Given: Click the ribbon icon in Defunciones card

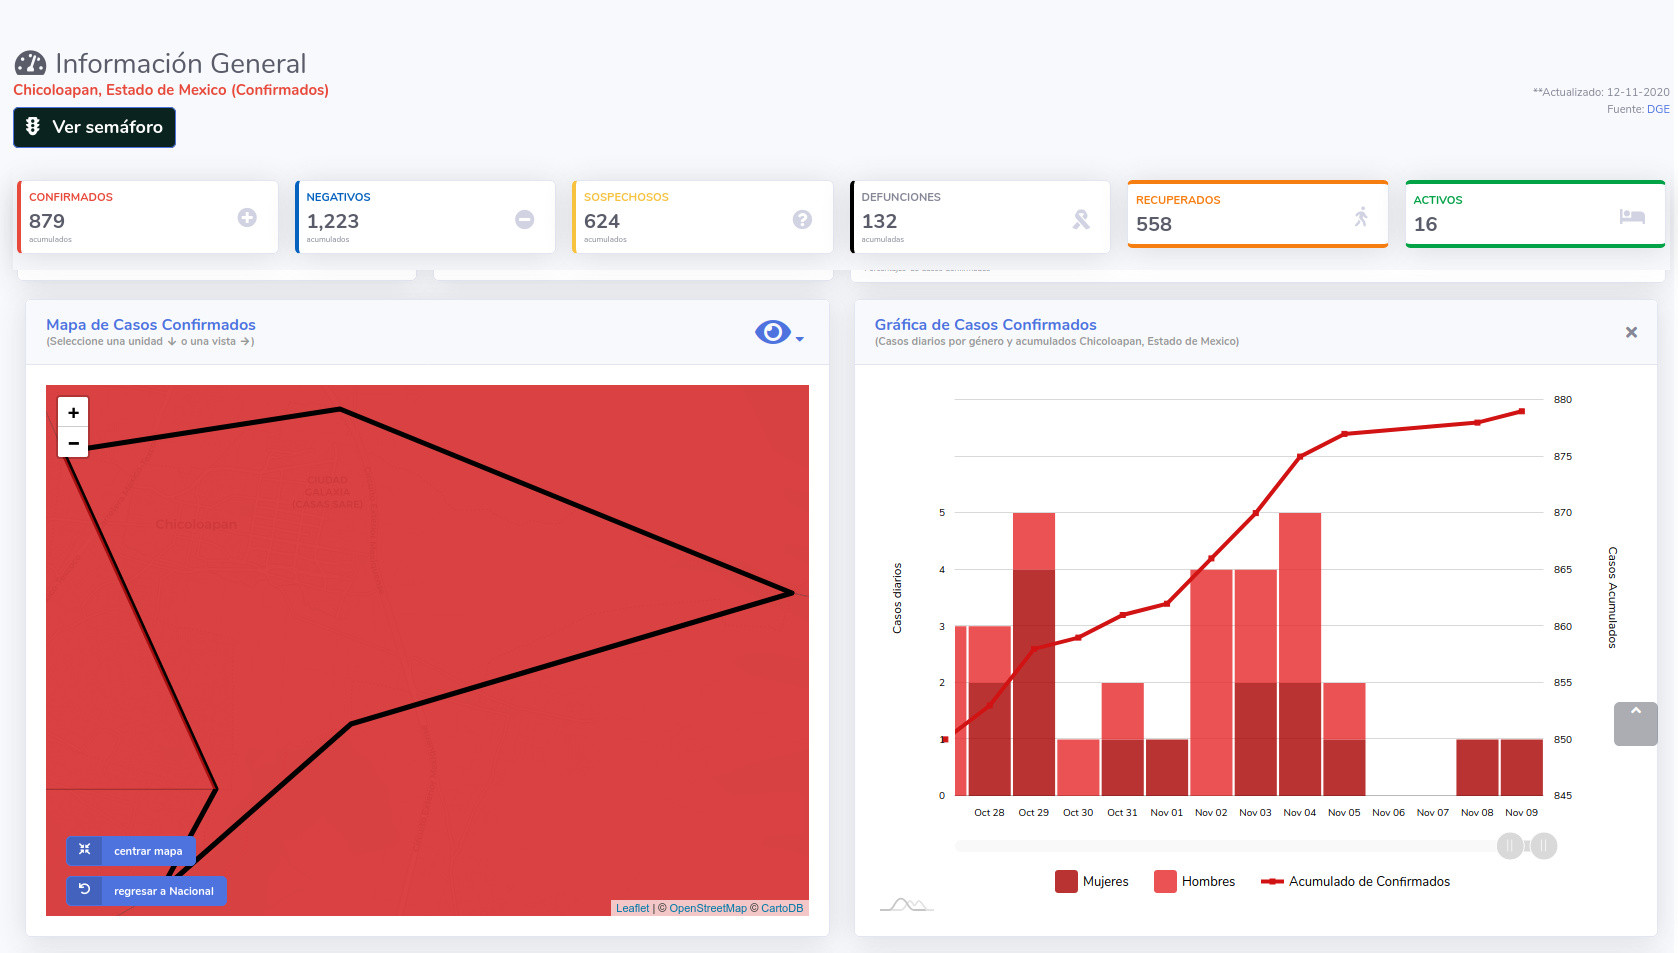Looking at the screenshot, I should coord(1081,219).
